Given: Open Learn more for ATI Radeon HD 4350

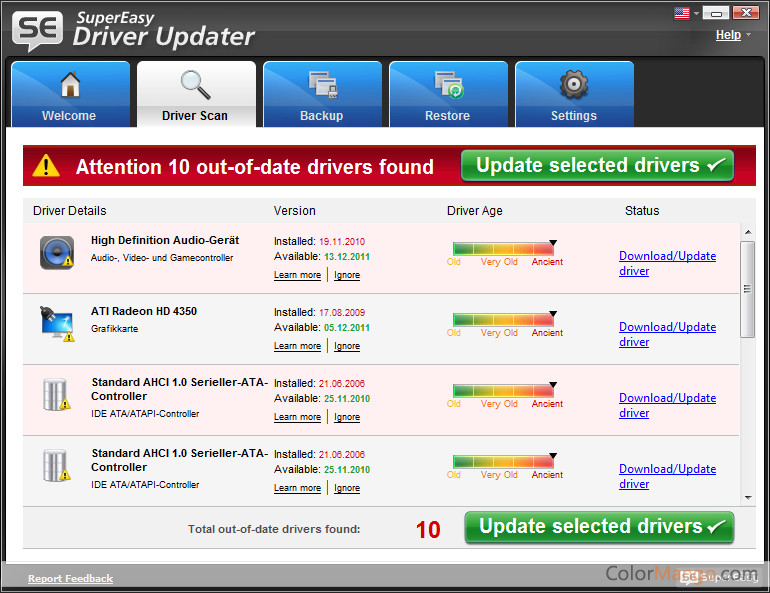Looking at the screenshot, I should [x=297, y=346].
